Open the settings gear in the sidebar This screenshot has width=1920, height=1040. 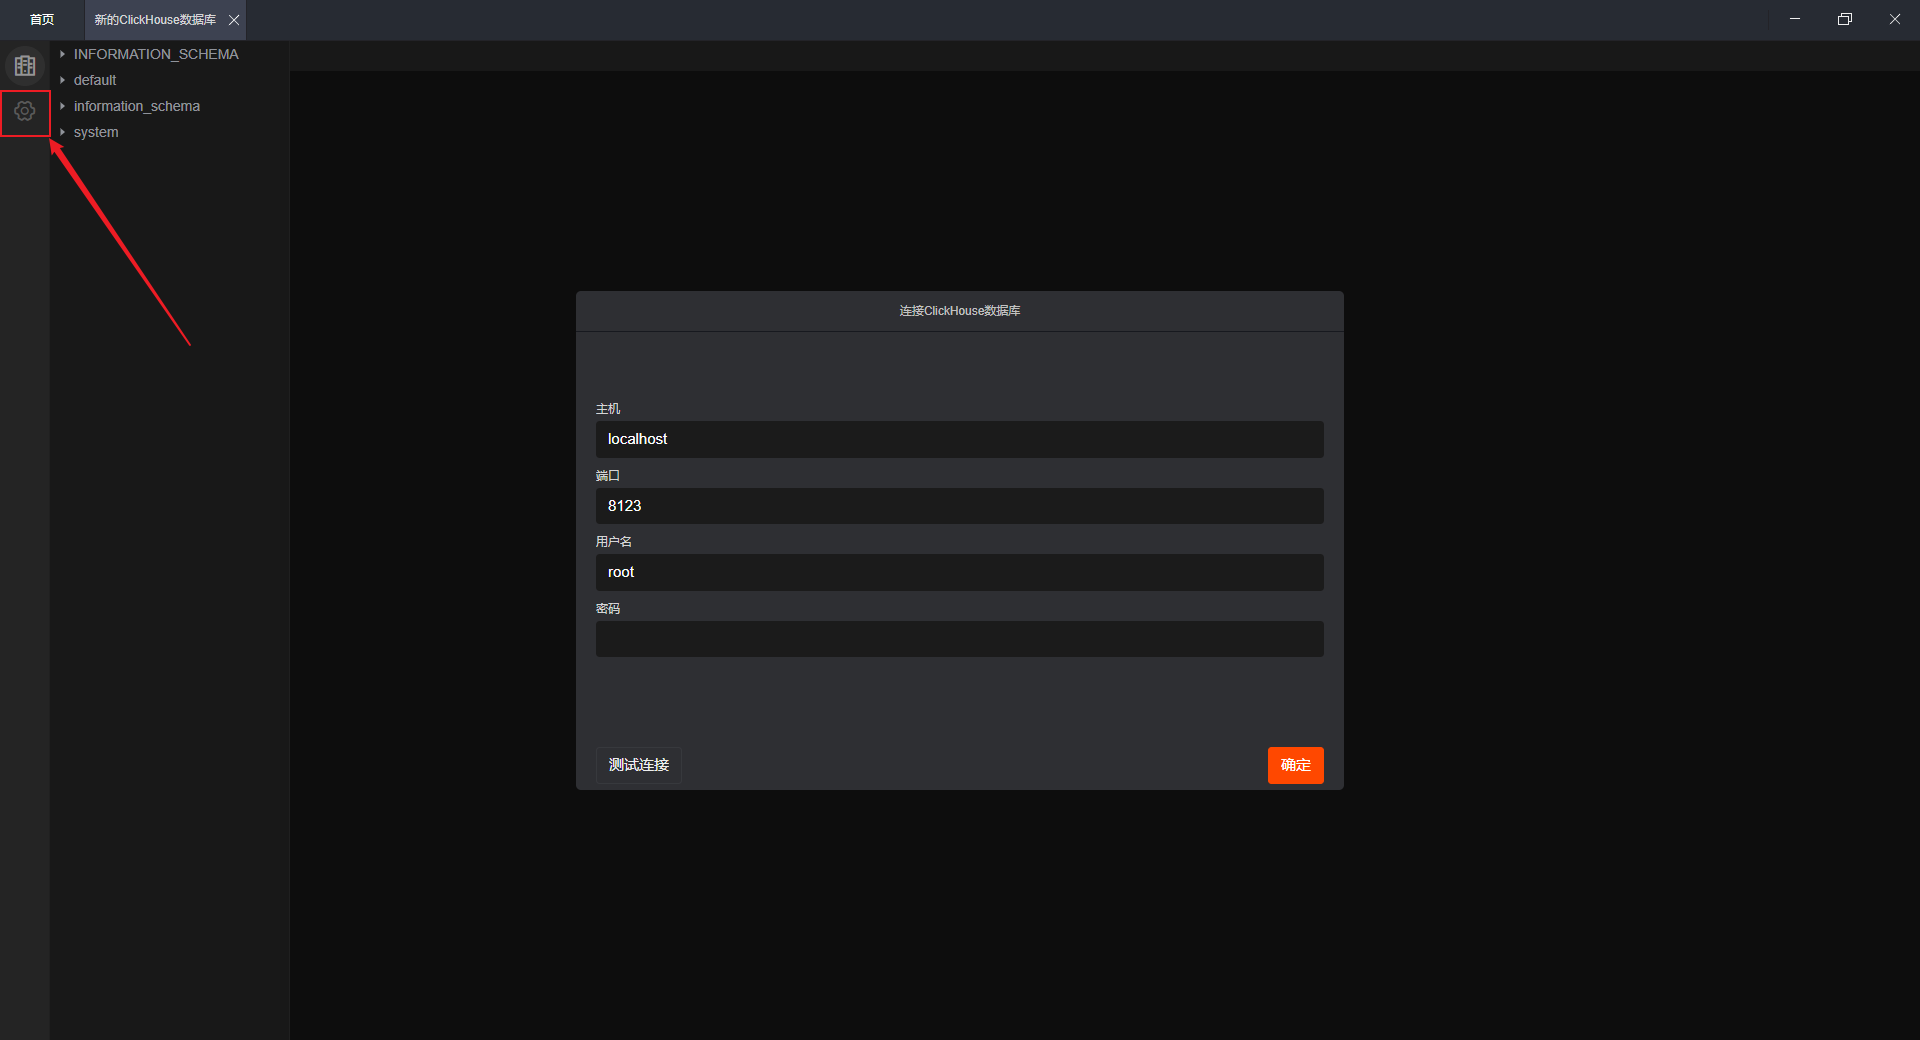tap(25, 112)
